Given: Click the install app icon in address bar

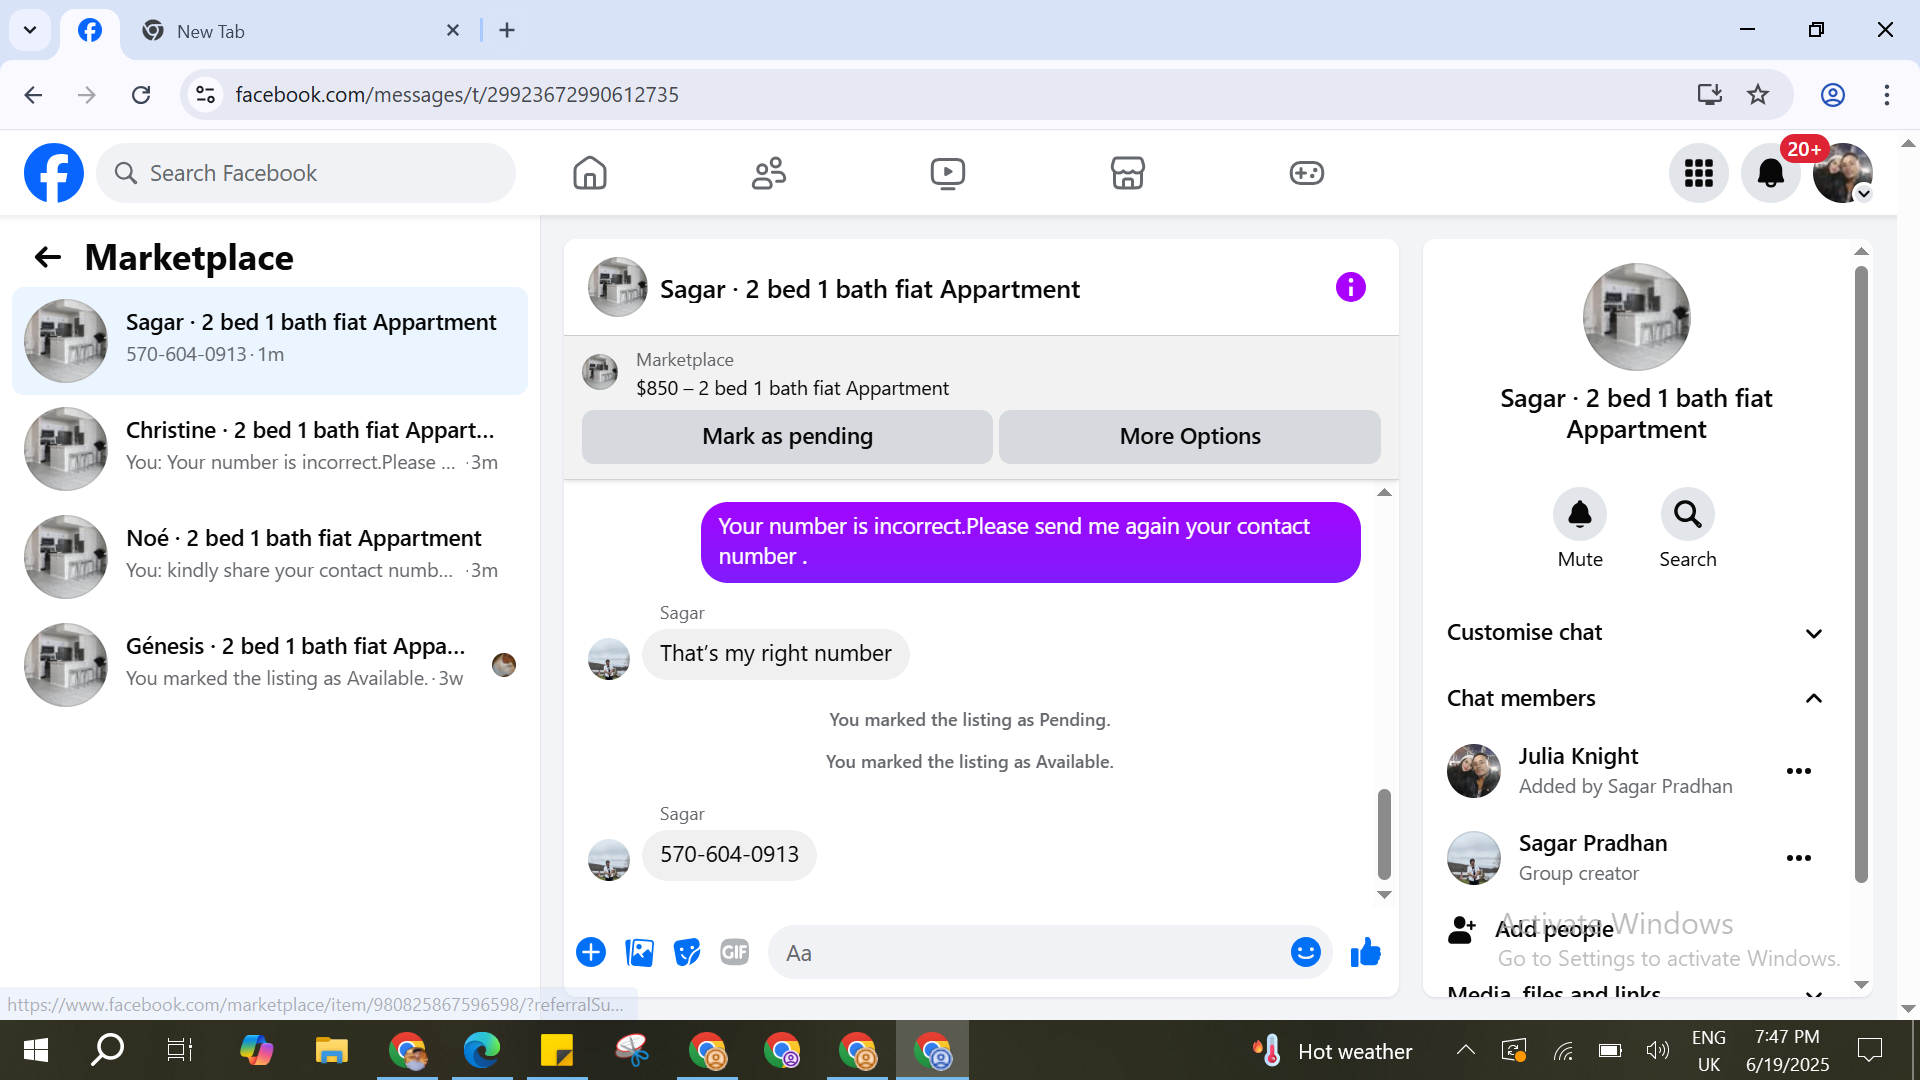Looking at the screenshot, I should click(x=1710, y=95).
